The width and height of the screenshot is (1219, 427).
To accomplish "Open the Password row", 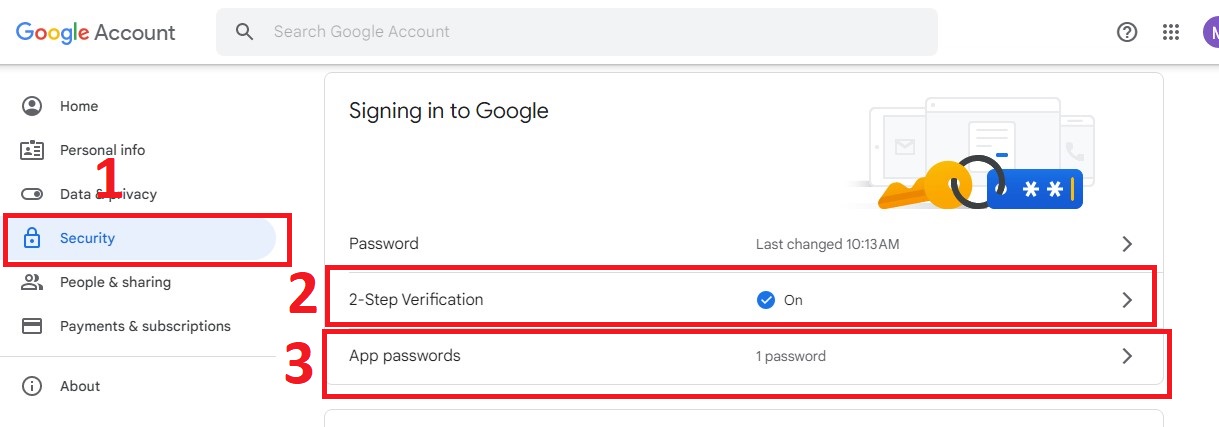I will 744,244.
